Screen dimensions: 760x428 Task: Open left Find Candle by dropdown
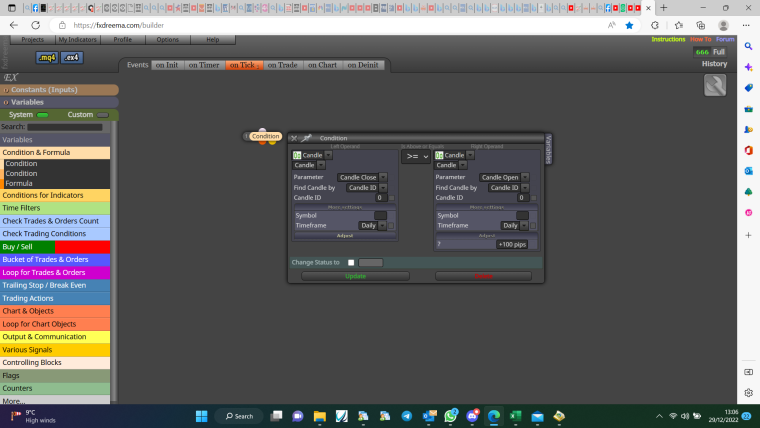(x=366, y=188)
